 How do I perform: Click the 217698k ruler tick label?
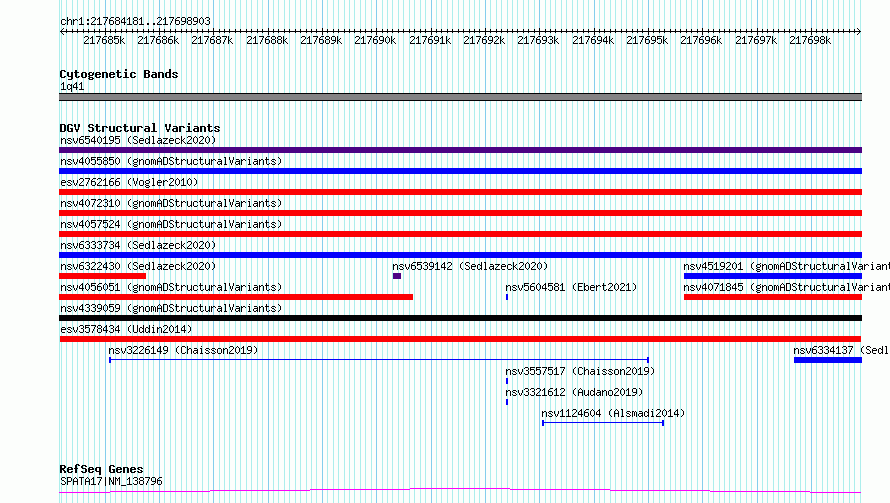(810, 40)
